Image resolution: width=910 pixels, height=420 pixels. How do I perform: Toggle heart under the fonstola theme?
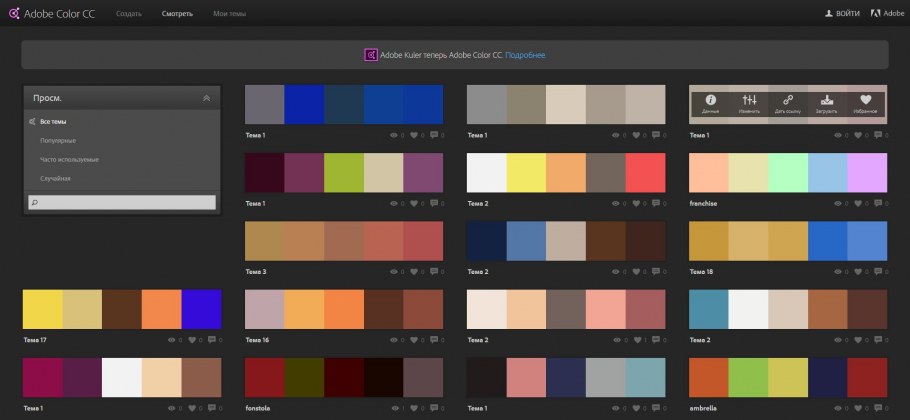(x=414, y=408)
